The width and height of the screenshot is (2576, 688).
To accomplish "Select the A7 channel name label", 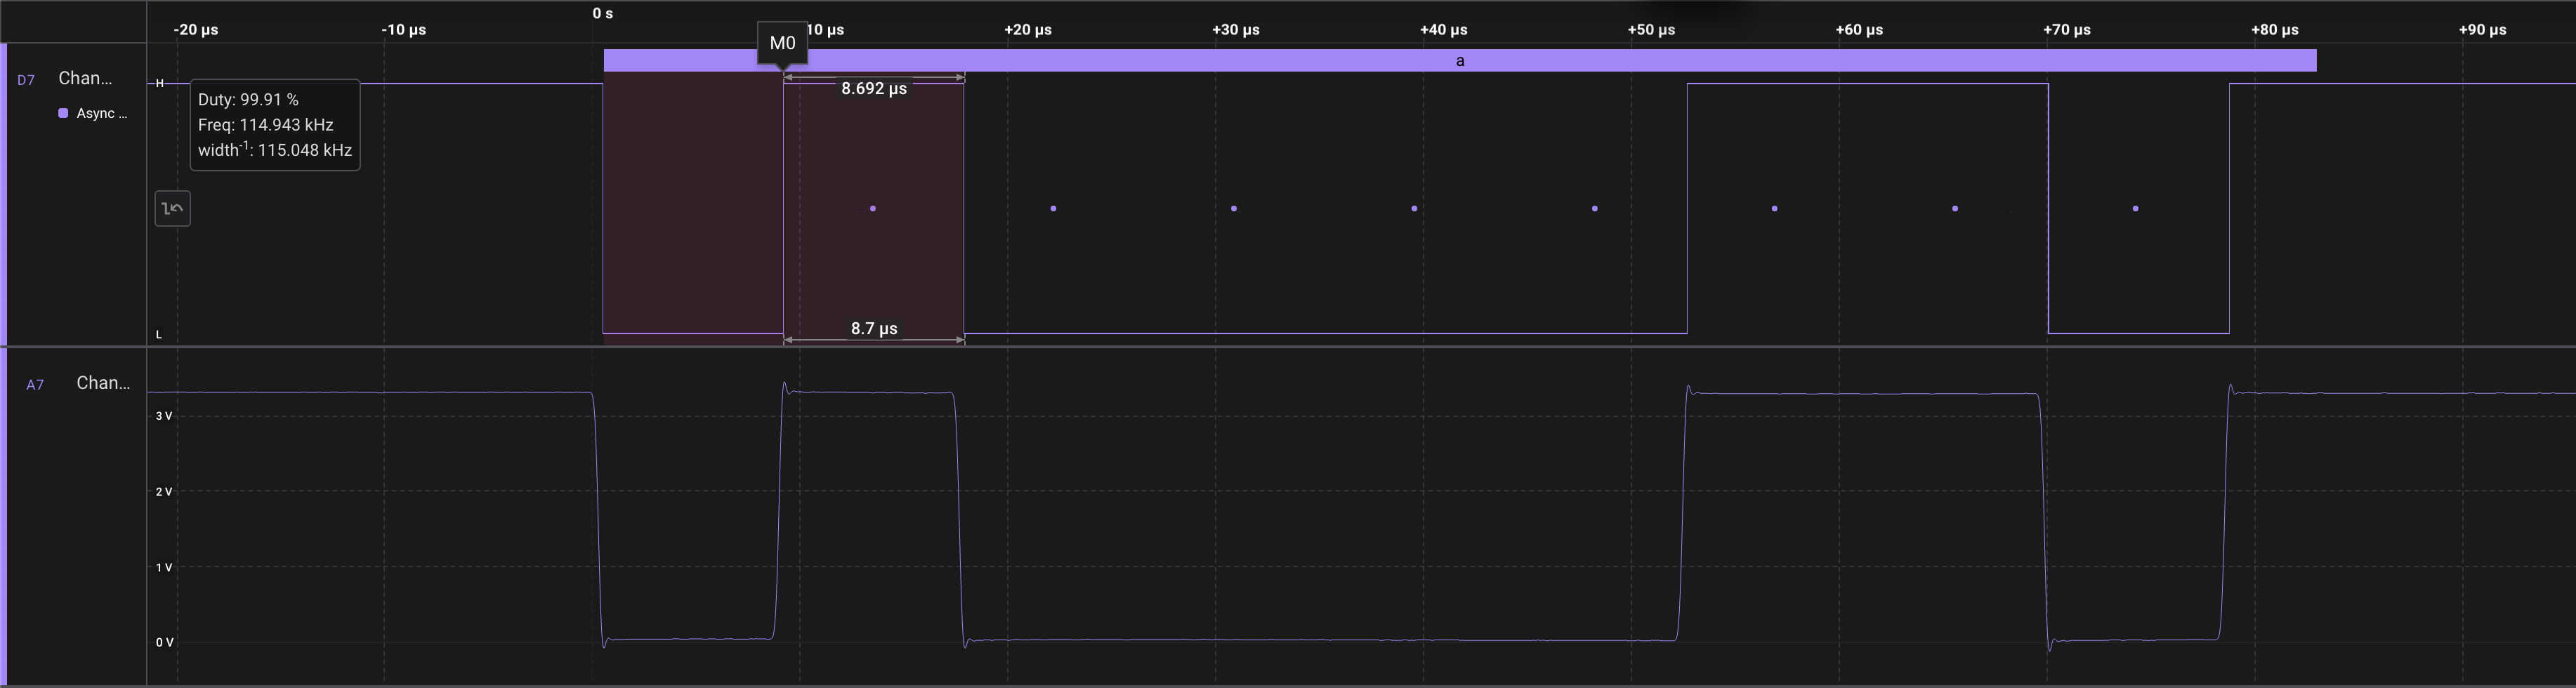I will 103,383.
